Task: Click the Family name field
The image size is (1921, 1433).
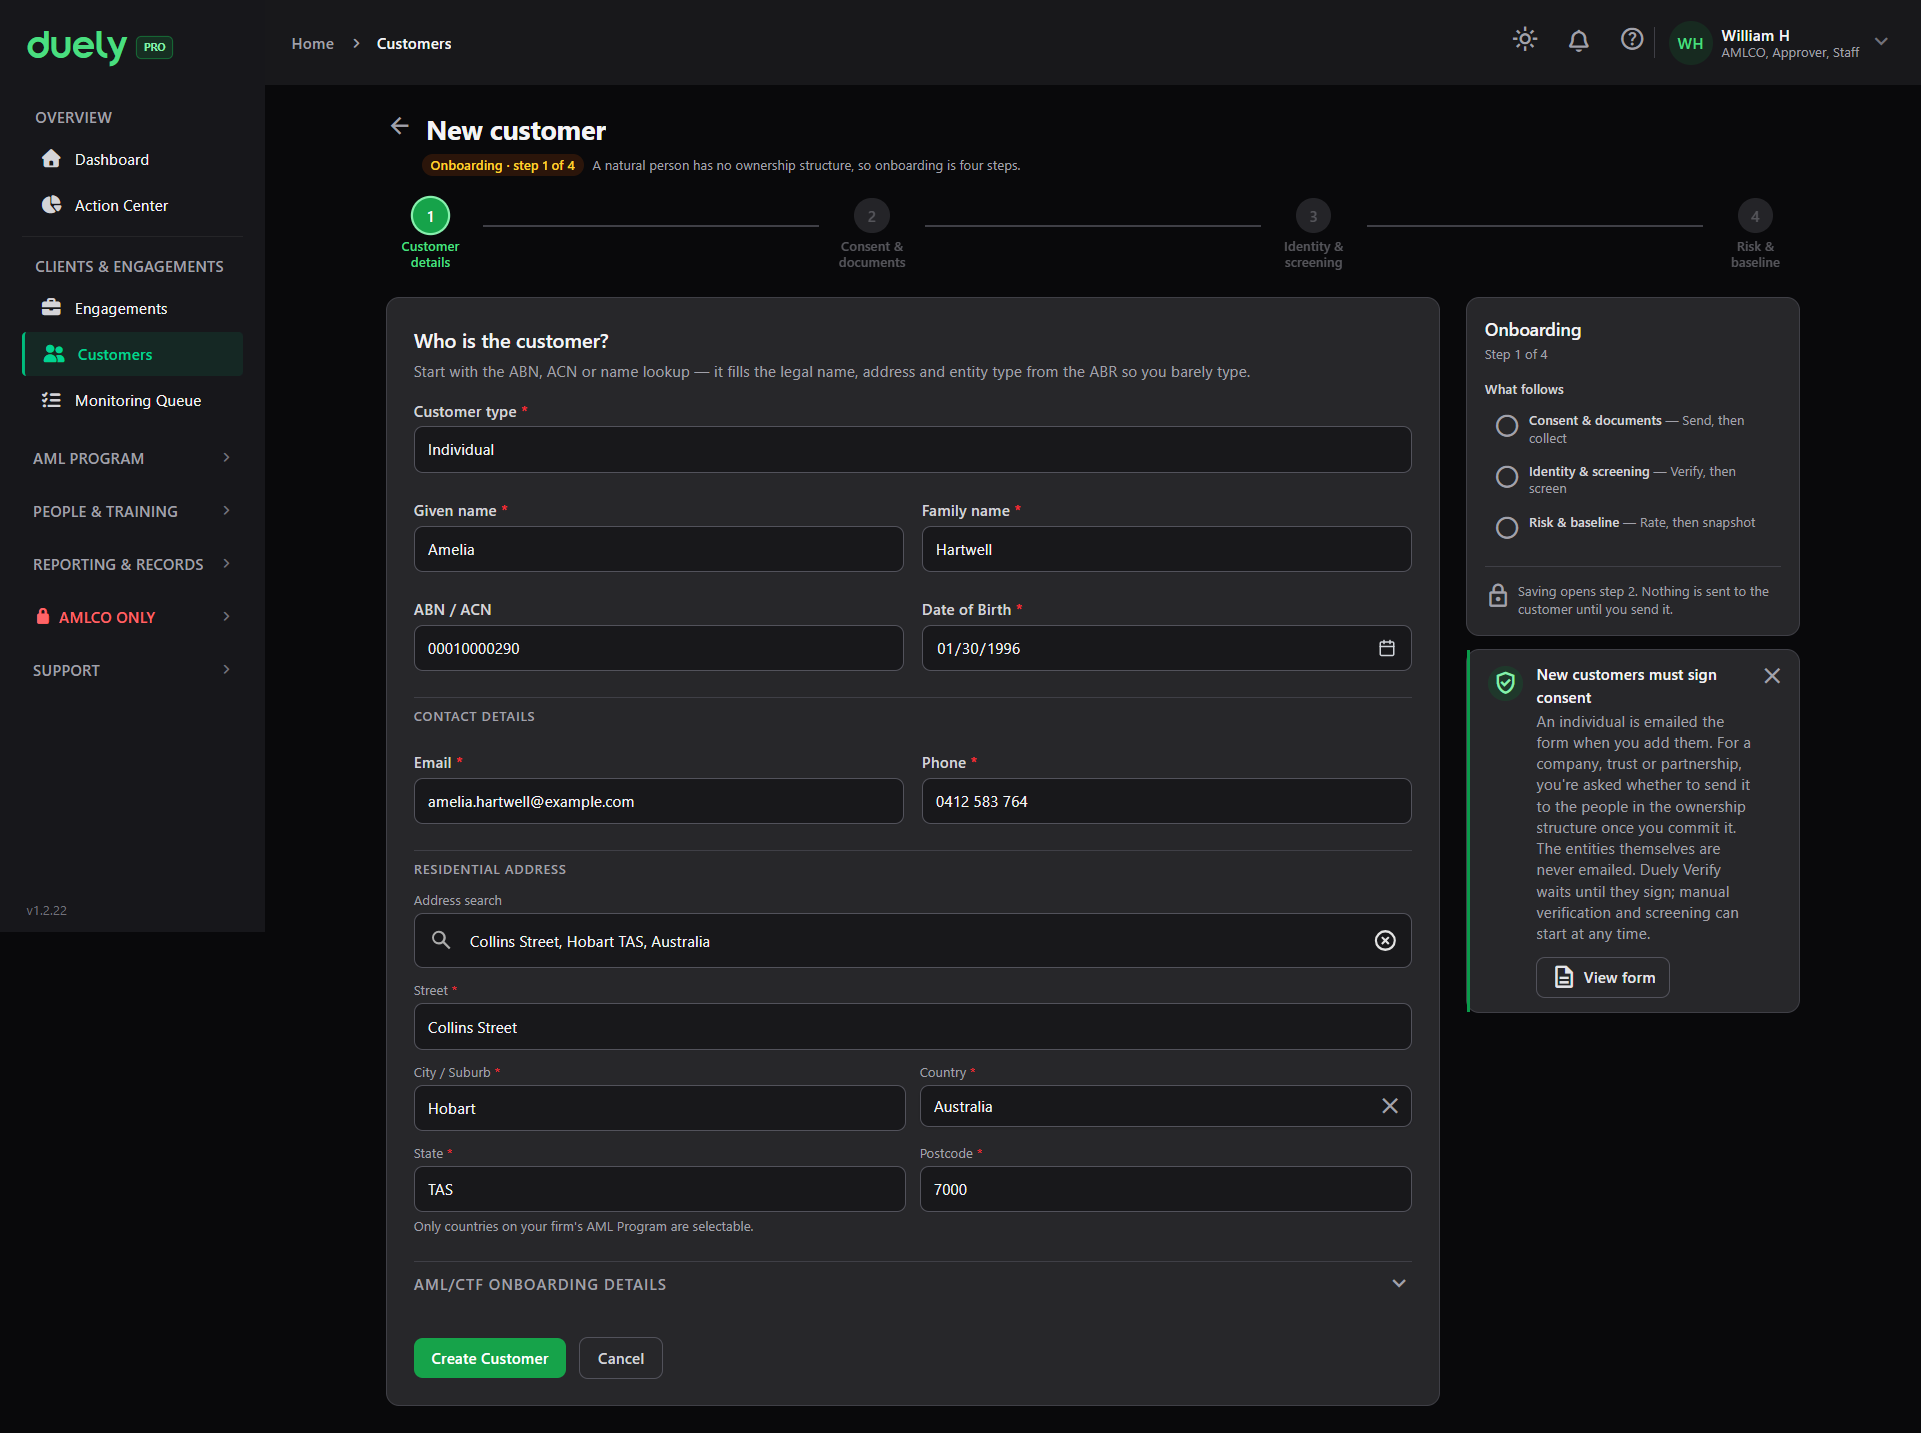Action: 1166,549
